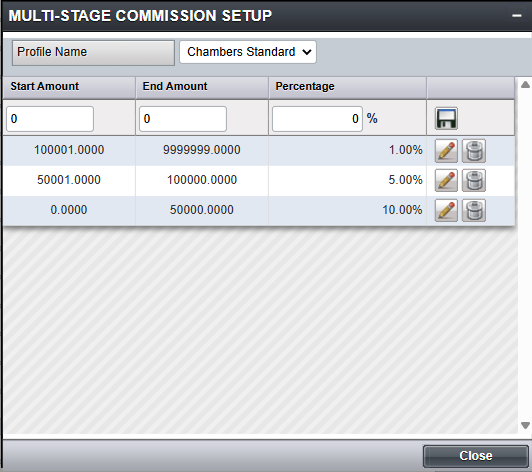Click the scrollbar up arrow

525,84
